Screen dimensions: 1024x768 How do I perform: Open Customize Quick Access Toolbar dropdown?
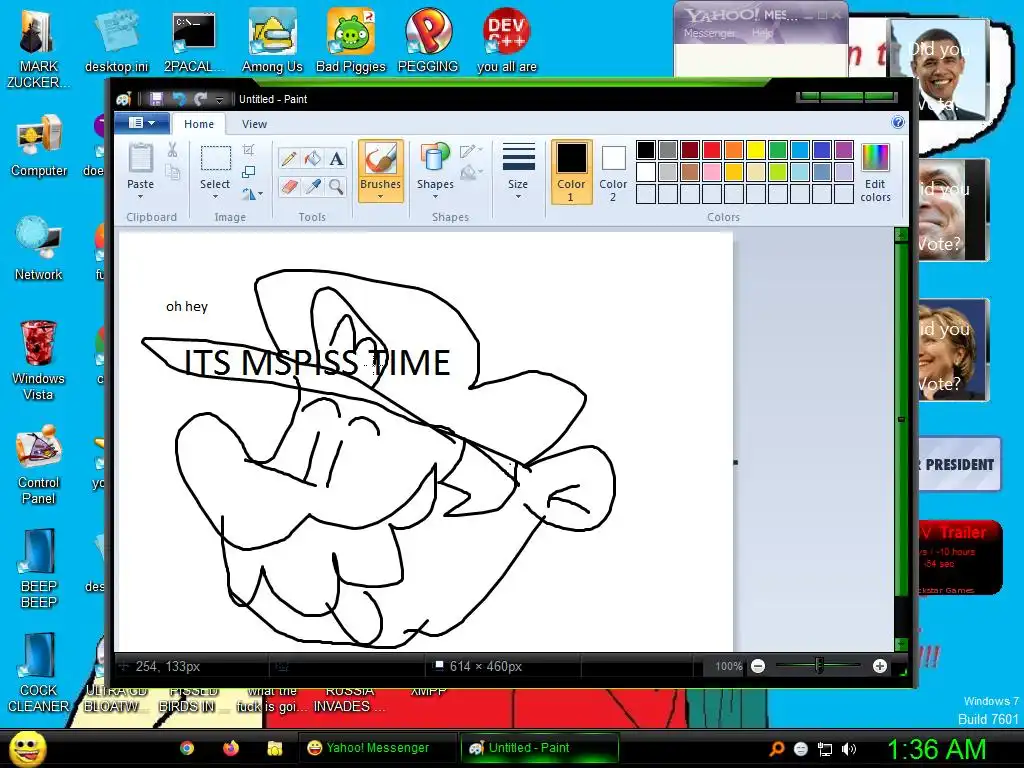pyautogui.click(x=219, y=99)
